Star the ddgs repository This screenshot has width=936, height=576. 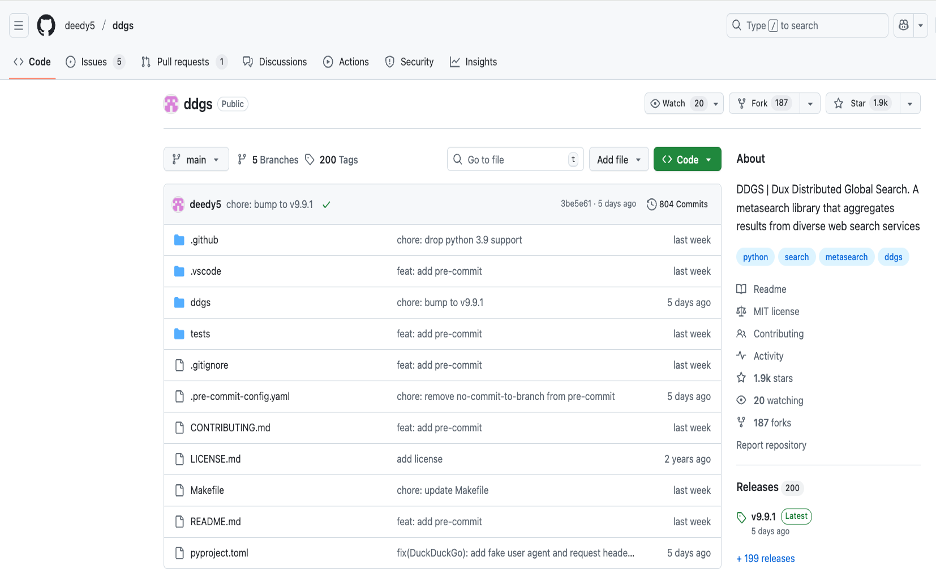(x=860, y=103)
